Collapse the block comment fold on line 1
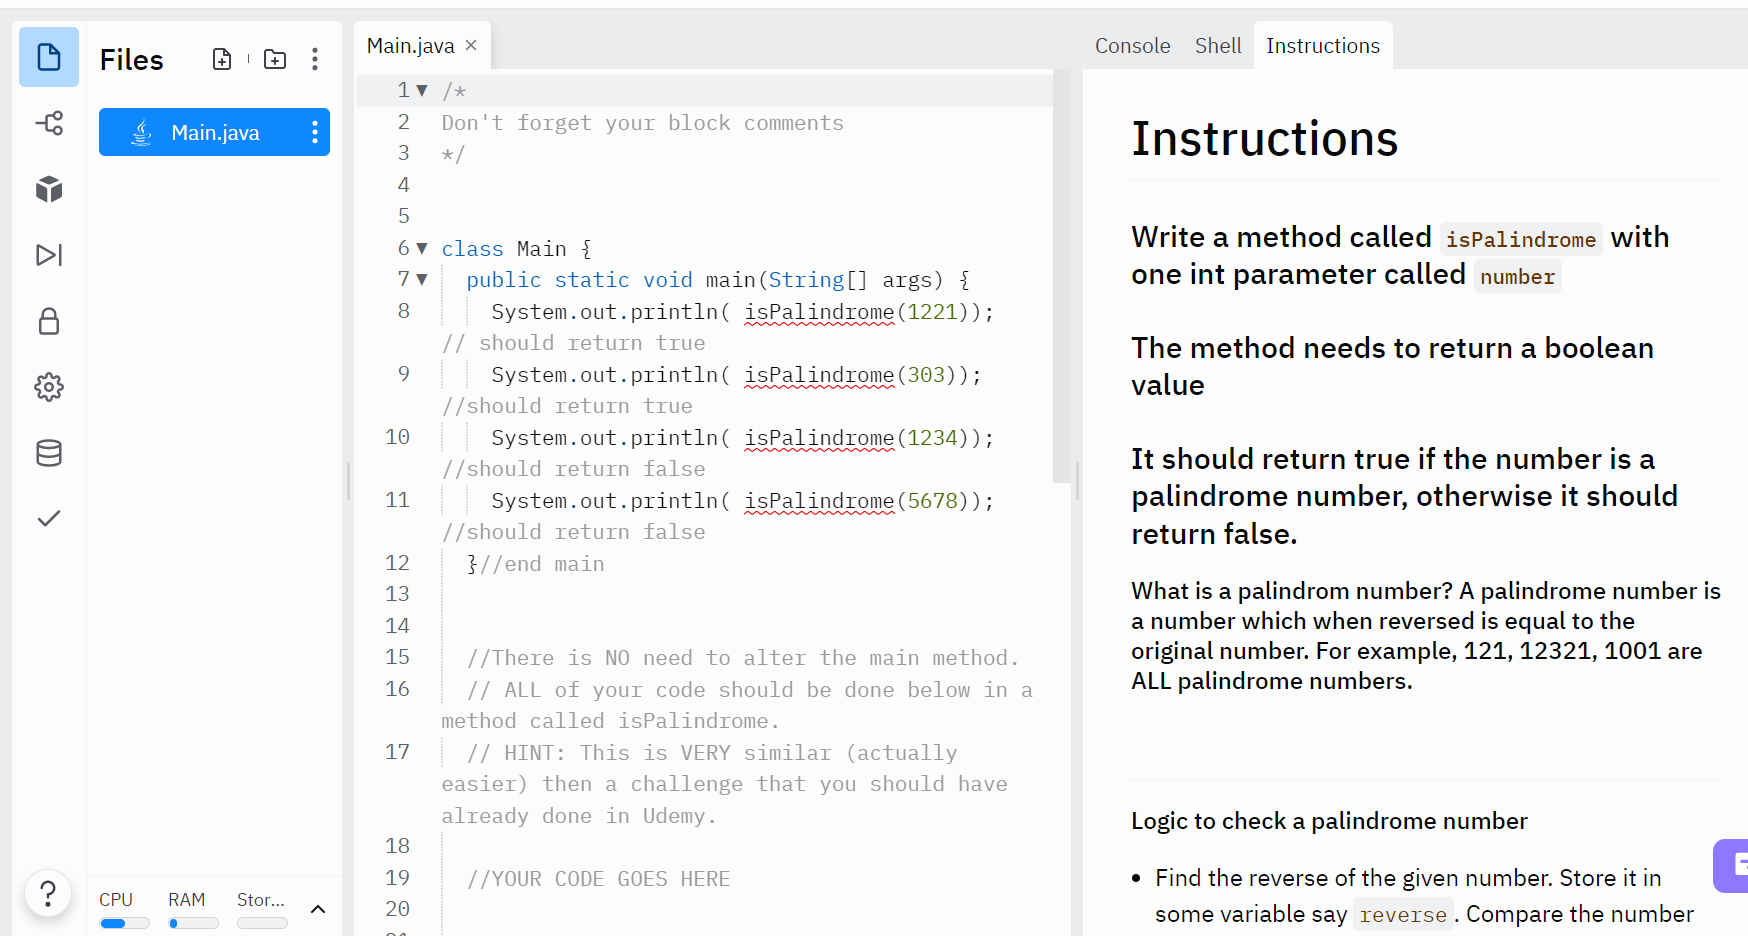The height and width of the screenshot is (936, 1748). click(422, 90)
